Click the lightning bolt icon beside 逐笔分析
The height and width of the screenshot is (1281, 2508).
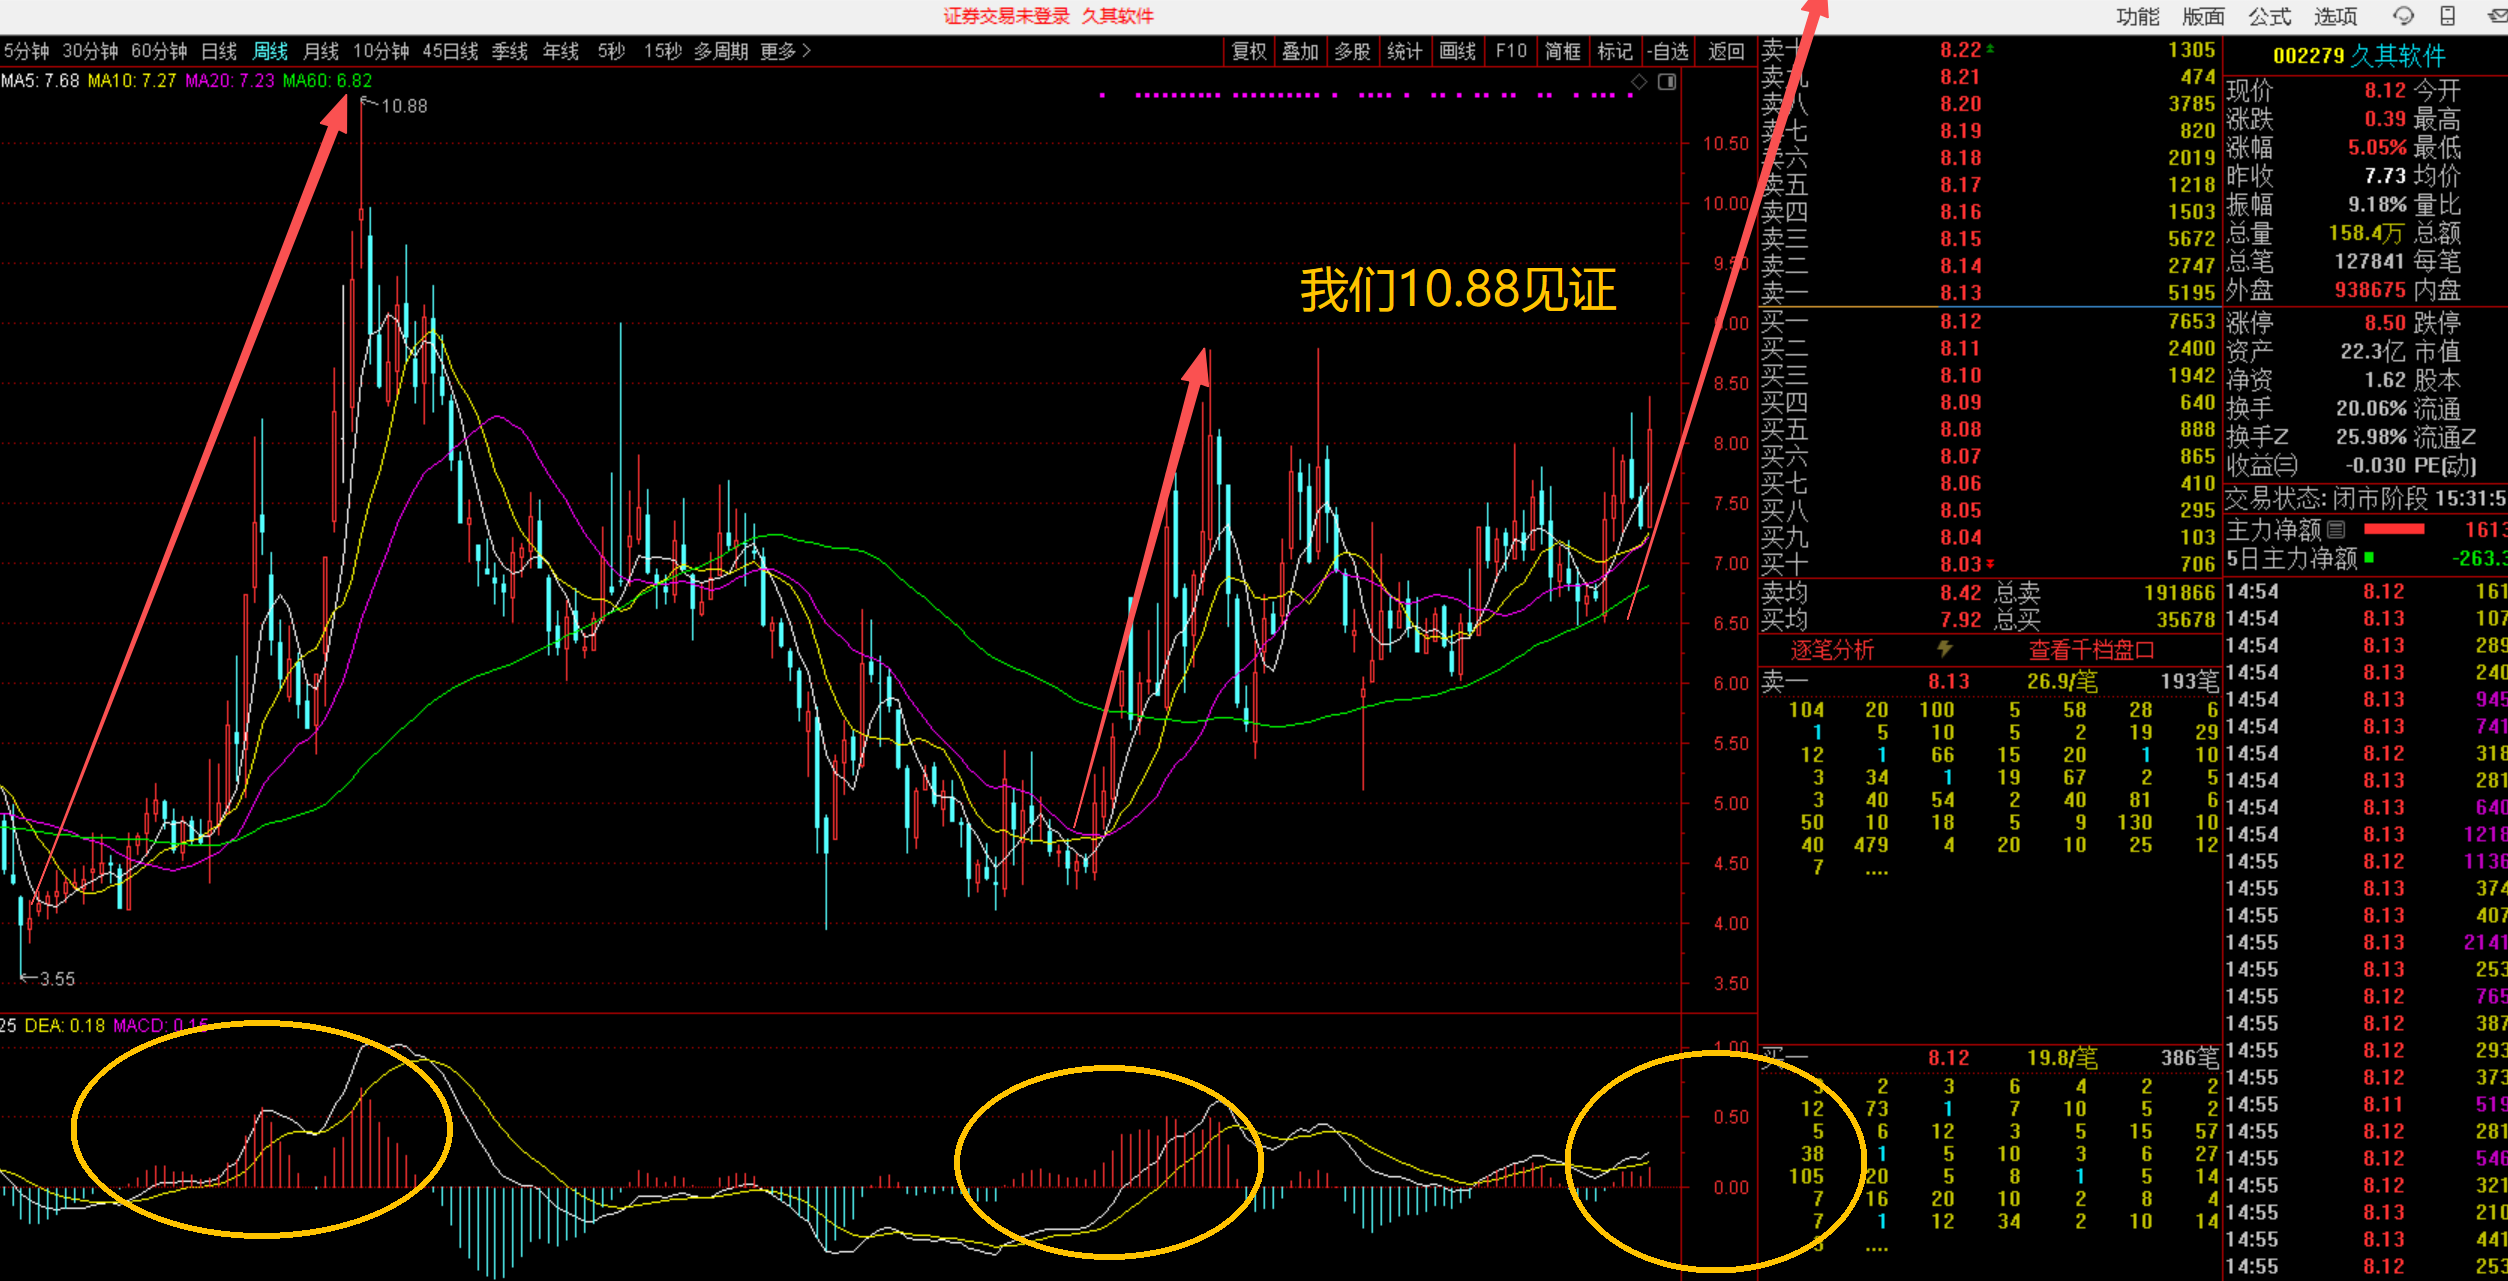pyautogui.click(x=1945, y=649)
